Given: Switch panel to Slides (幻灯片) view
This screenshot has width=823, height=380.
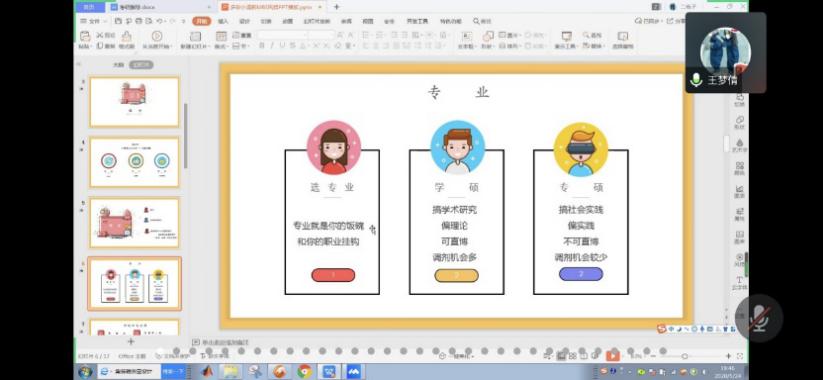Looking at the screenshot, I should (x=141, y=65).
